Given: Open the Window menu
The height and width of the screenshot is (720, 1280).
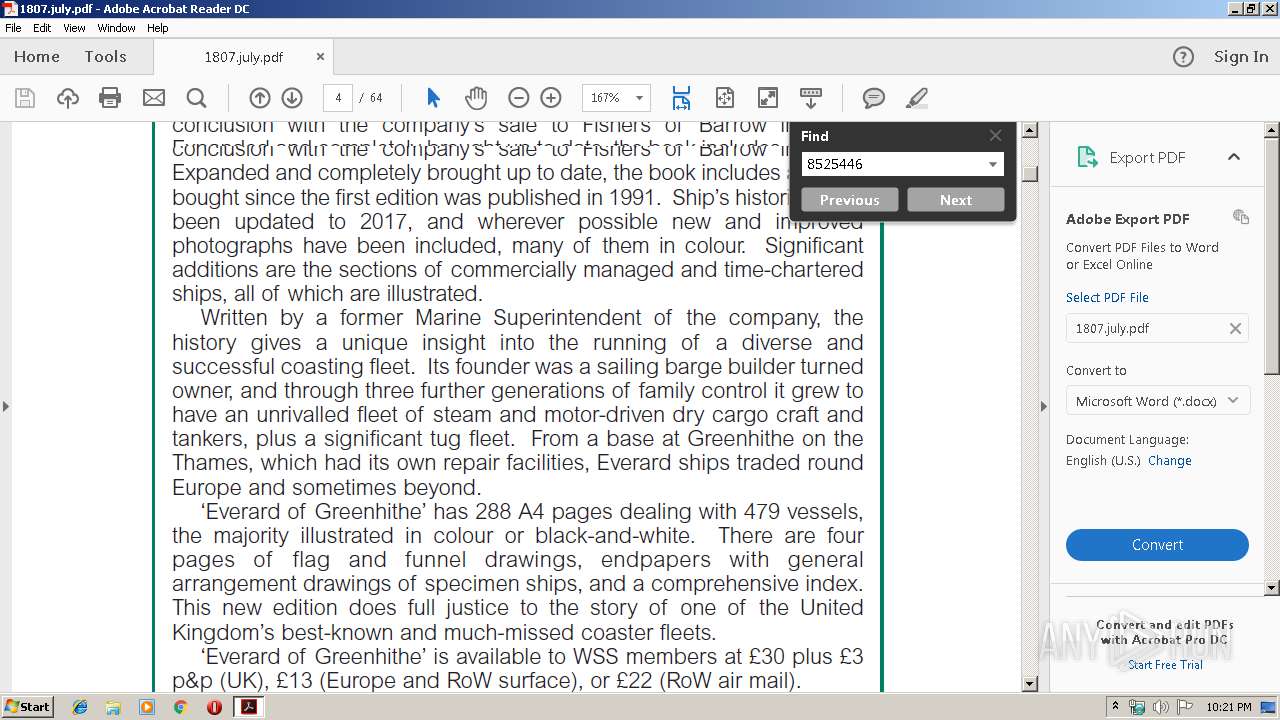Looking at the screenshot, I should (x=116, y=28).
